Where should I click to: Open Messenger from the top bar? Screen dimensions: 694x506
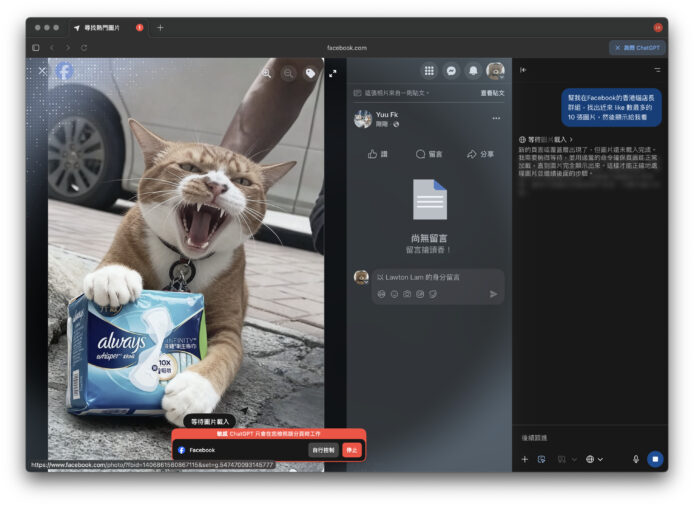pyautogui.click(x=451, y=71)
